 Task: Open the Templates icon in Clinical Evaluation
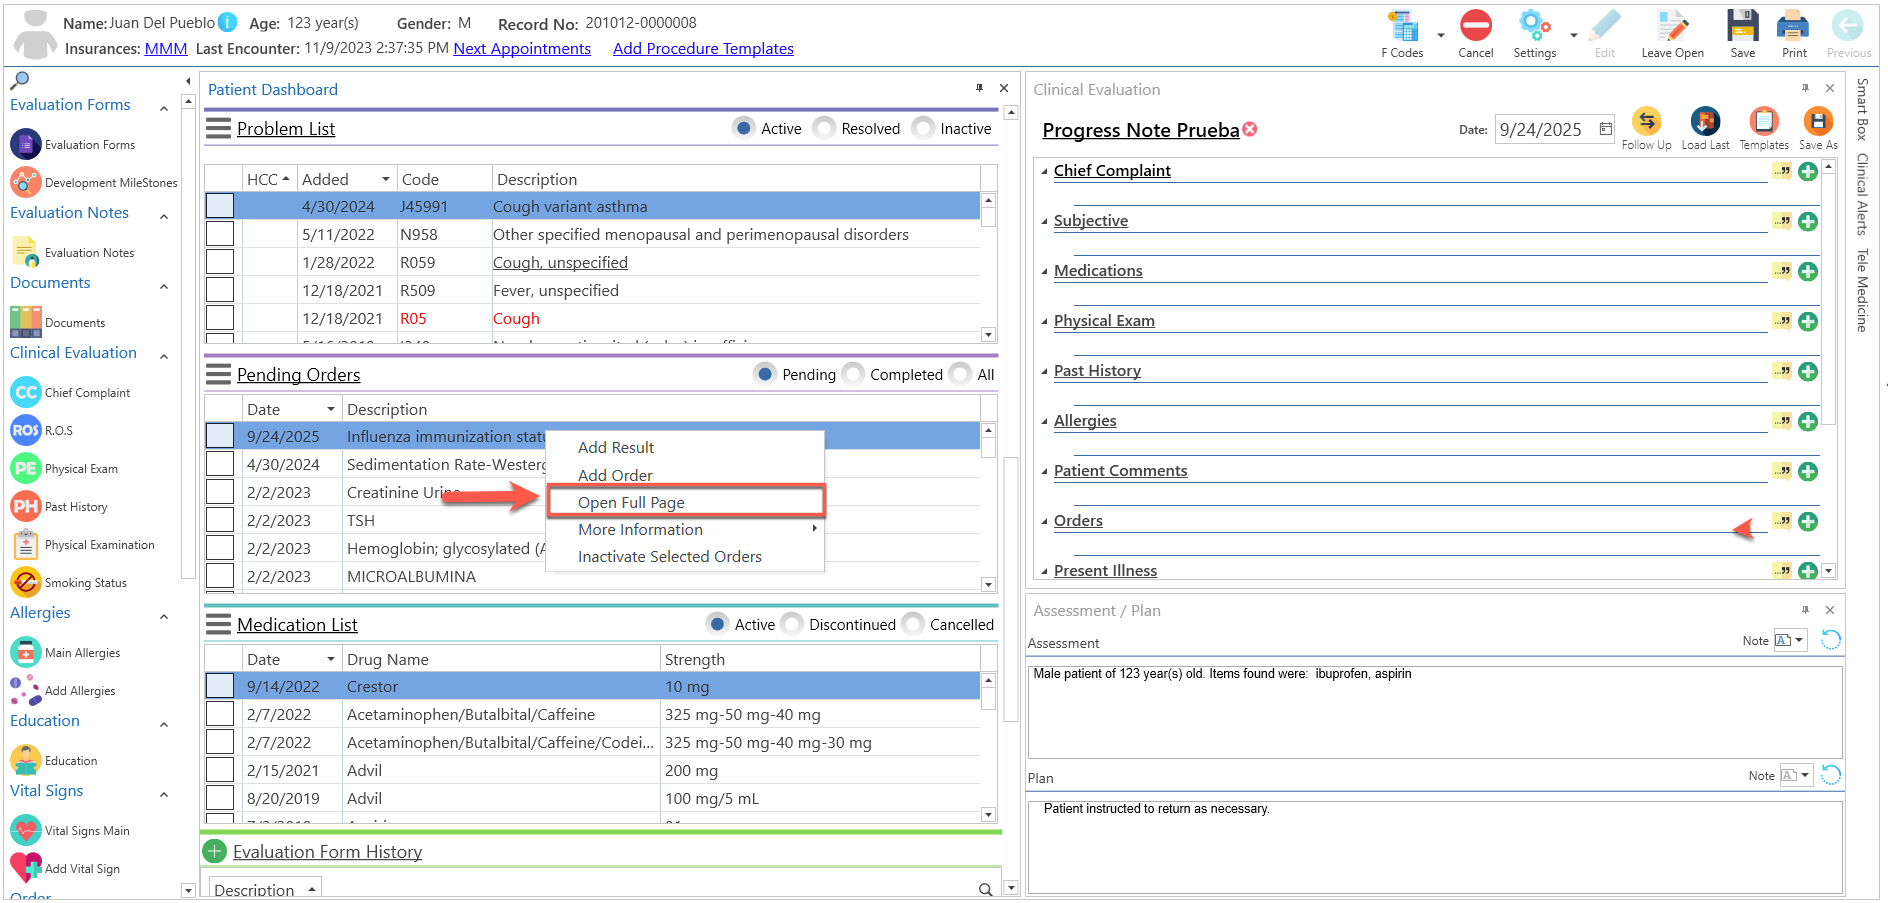(1764, 122)
